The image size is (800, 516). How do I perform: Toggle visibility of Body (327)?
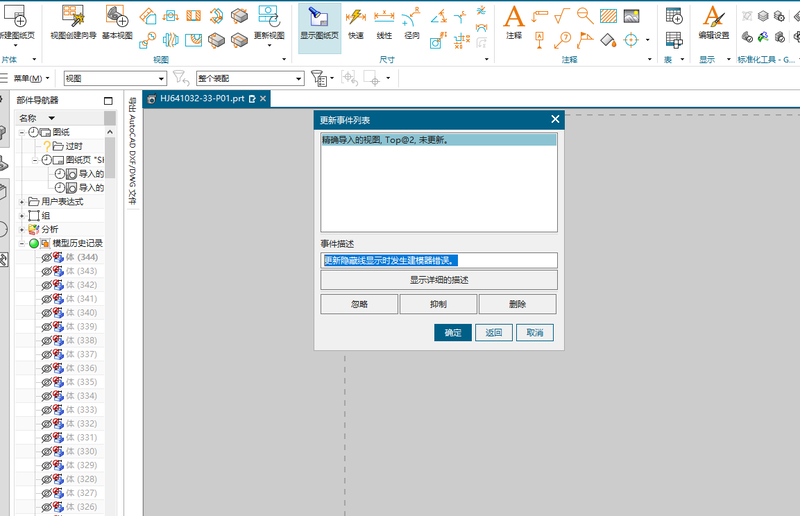point(46,493)
